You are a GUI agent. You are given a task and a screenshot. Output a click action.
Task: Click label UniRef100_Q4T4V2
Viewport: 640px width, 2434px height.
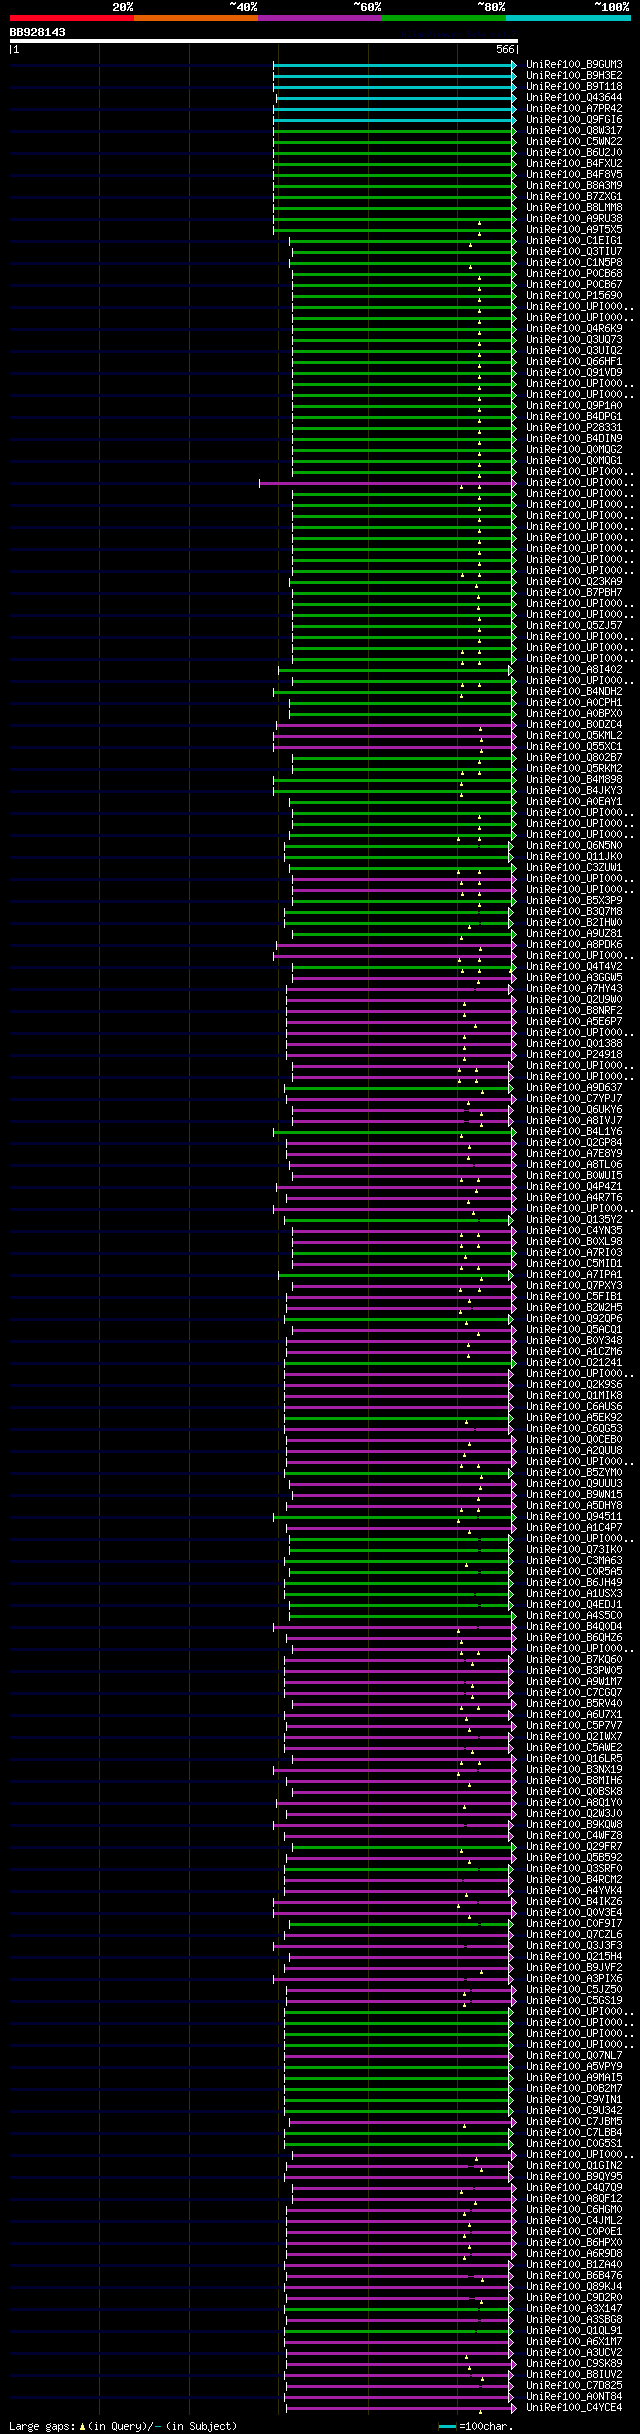[x=574, y=967]
